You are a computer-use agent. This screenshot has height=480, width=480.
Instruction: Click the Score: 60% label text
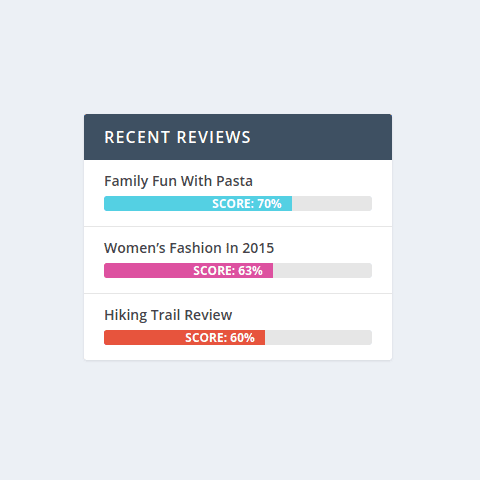220,338
